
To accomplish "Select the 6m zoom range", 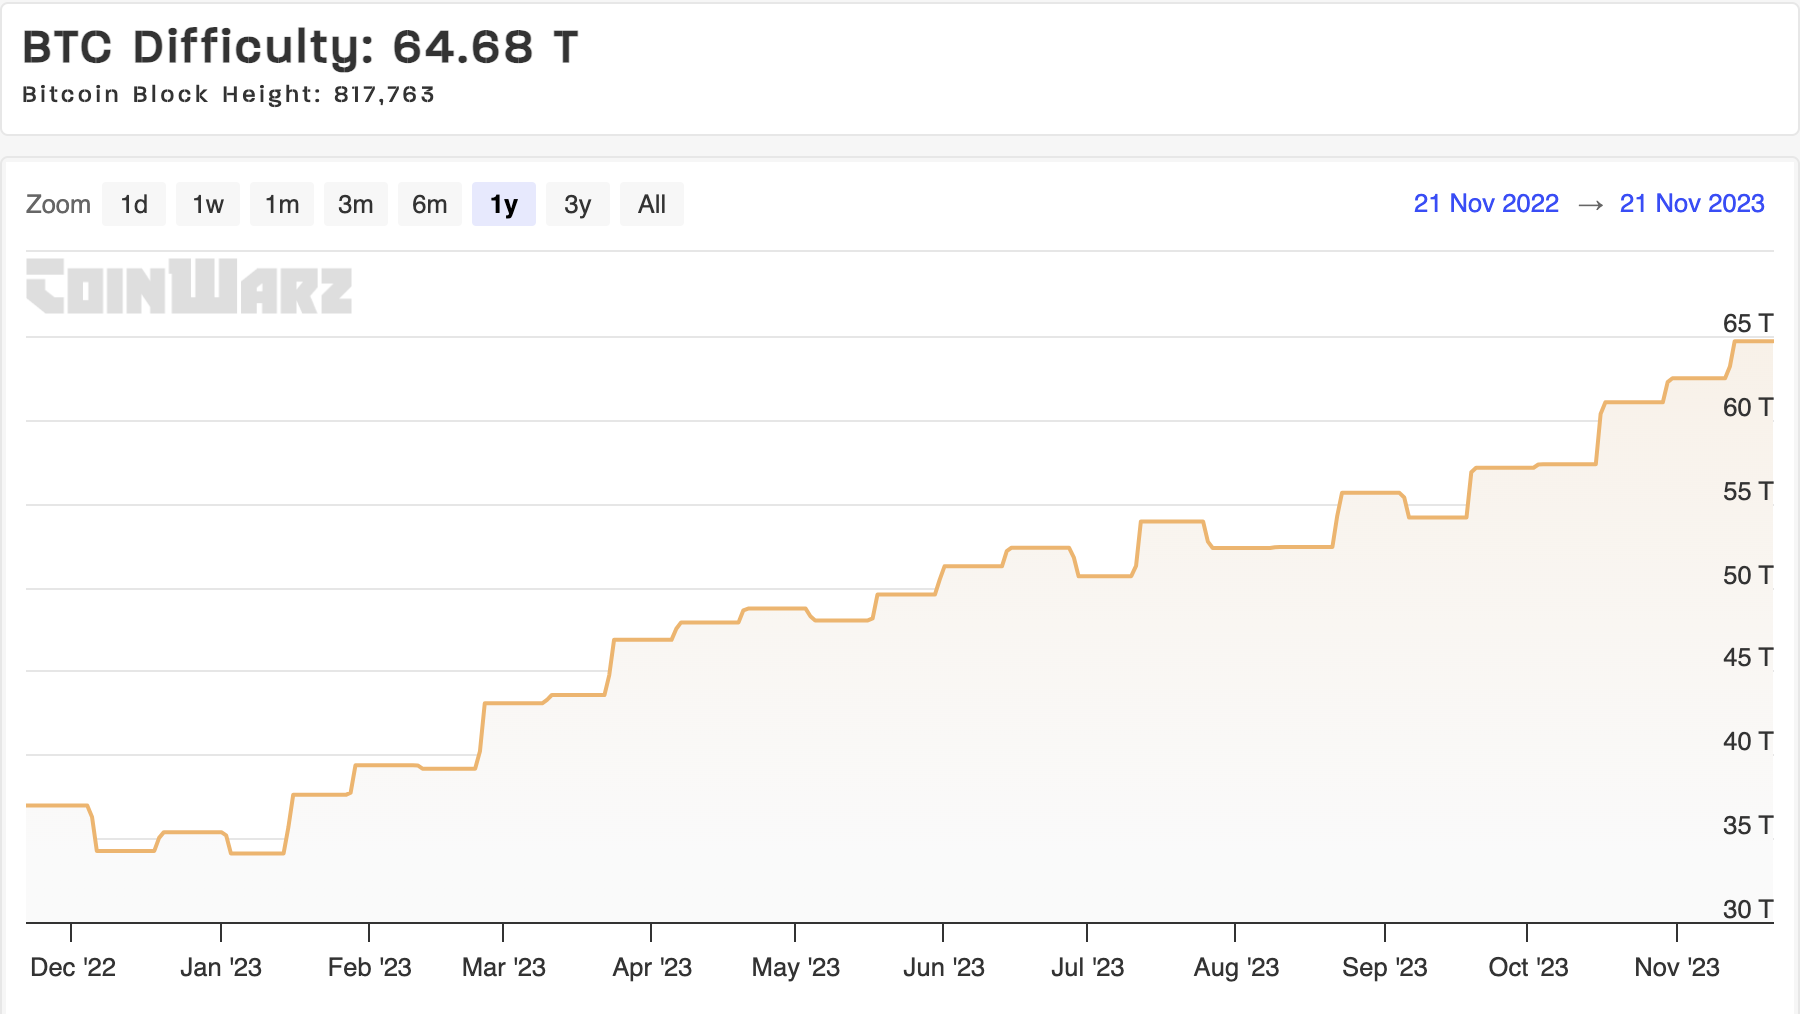I will tap(430, 204).
